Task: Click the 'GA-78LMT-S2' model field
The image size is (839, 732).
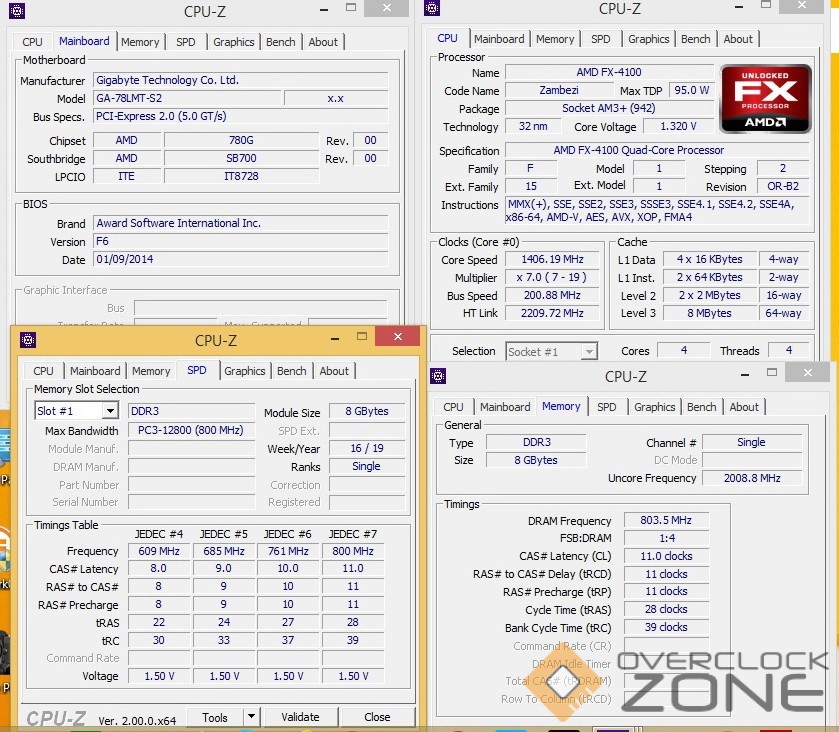Action: click(187, 98)
